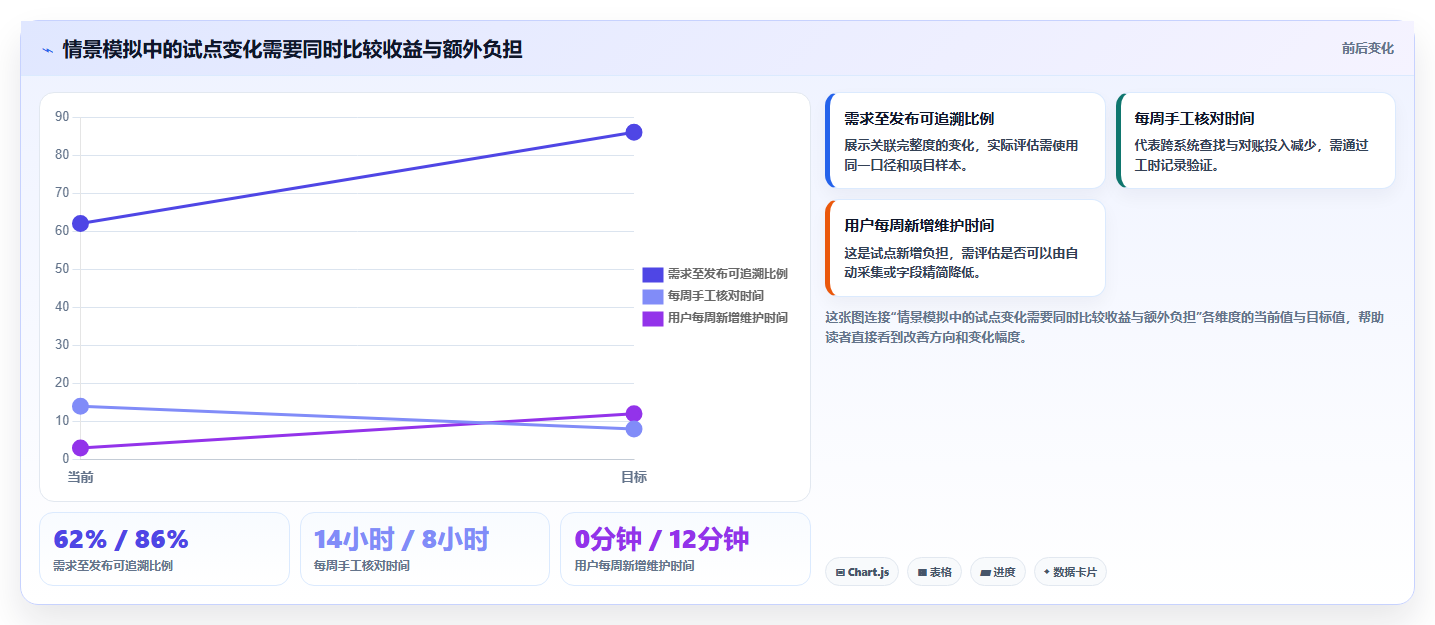
Task: Open the 用户每周新增维护时间 info card
Action: [x=965, y=248]
